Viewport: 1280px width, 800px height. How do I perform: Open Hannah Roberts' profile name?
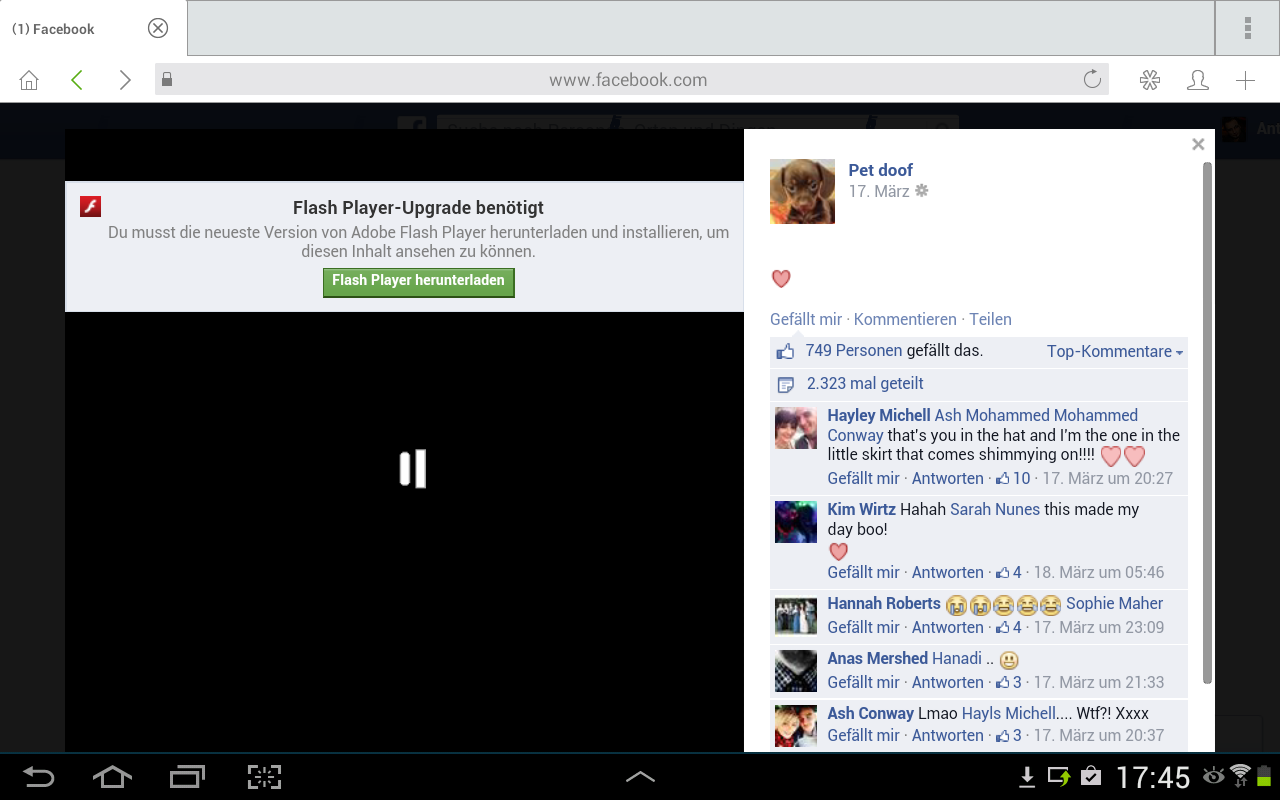tap(884, 603)
